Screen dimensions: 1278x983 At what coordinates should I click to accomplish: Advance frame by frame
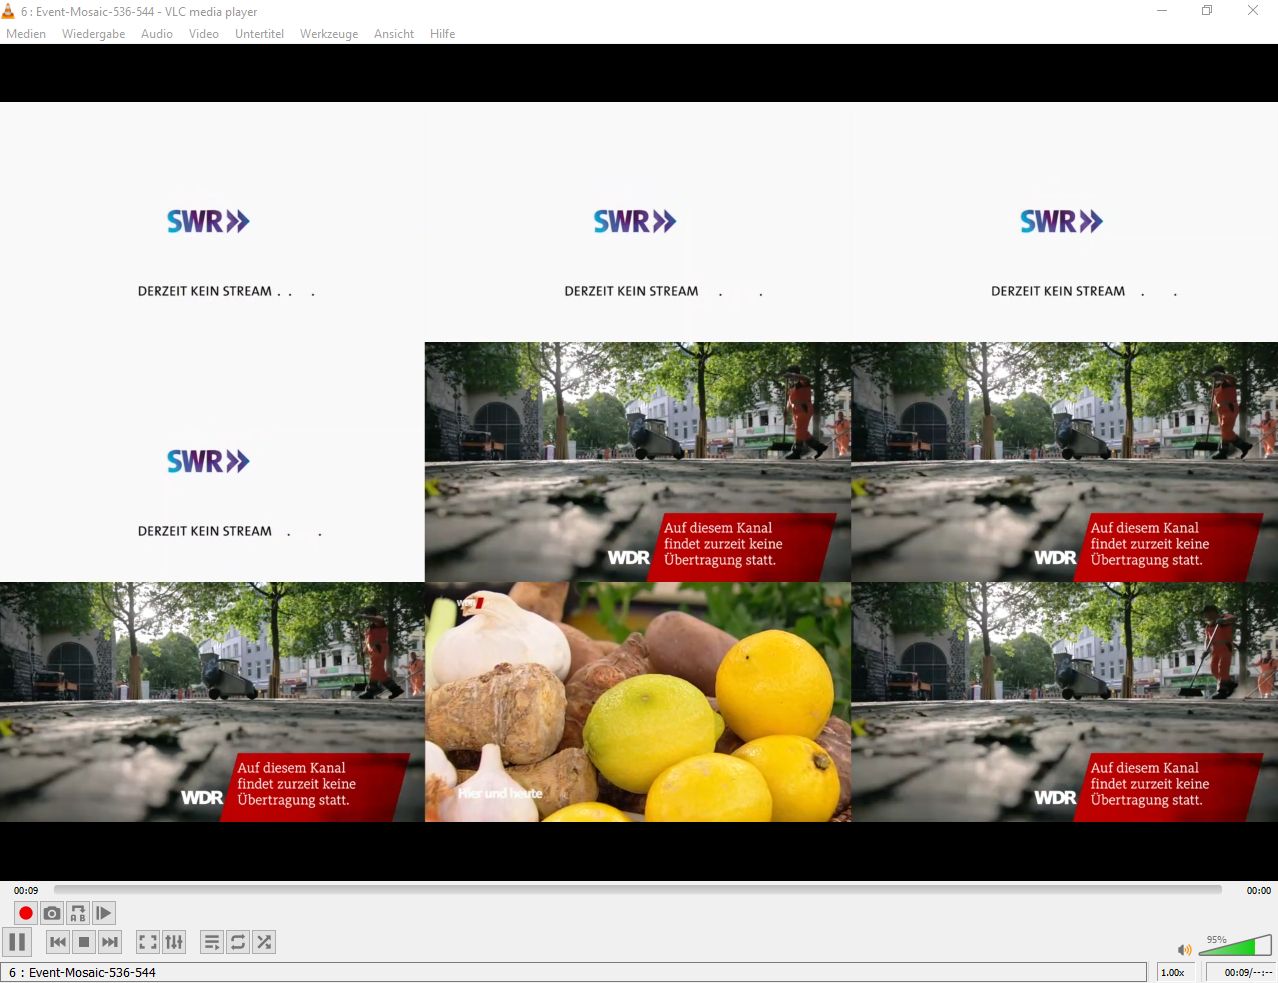(104, 913)
